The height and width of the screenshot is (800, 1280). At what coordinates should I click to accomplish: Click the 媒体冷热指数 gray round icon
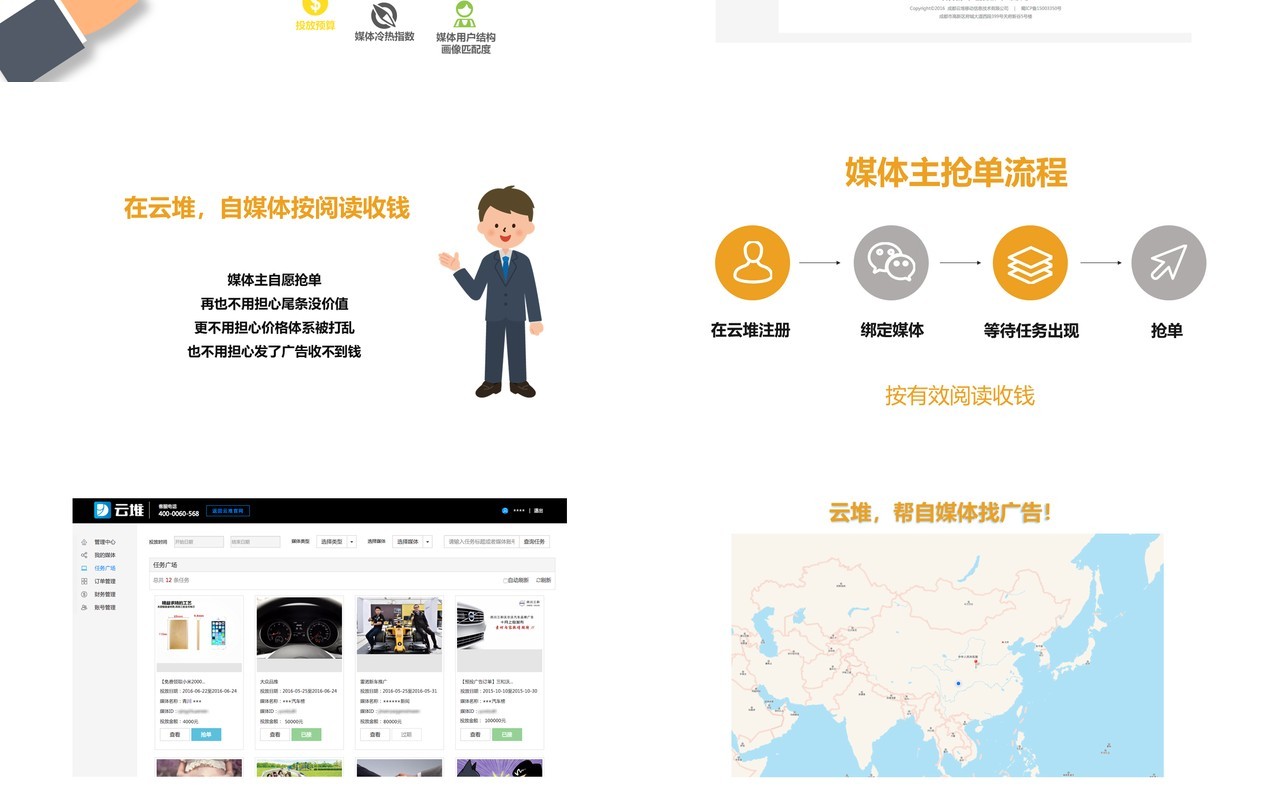pos(384,15)
